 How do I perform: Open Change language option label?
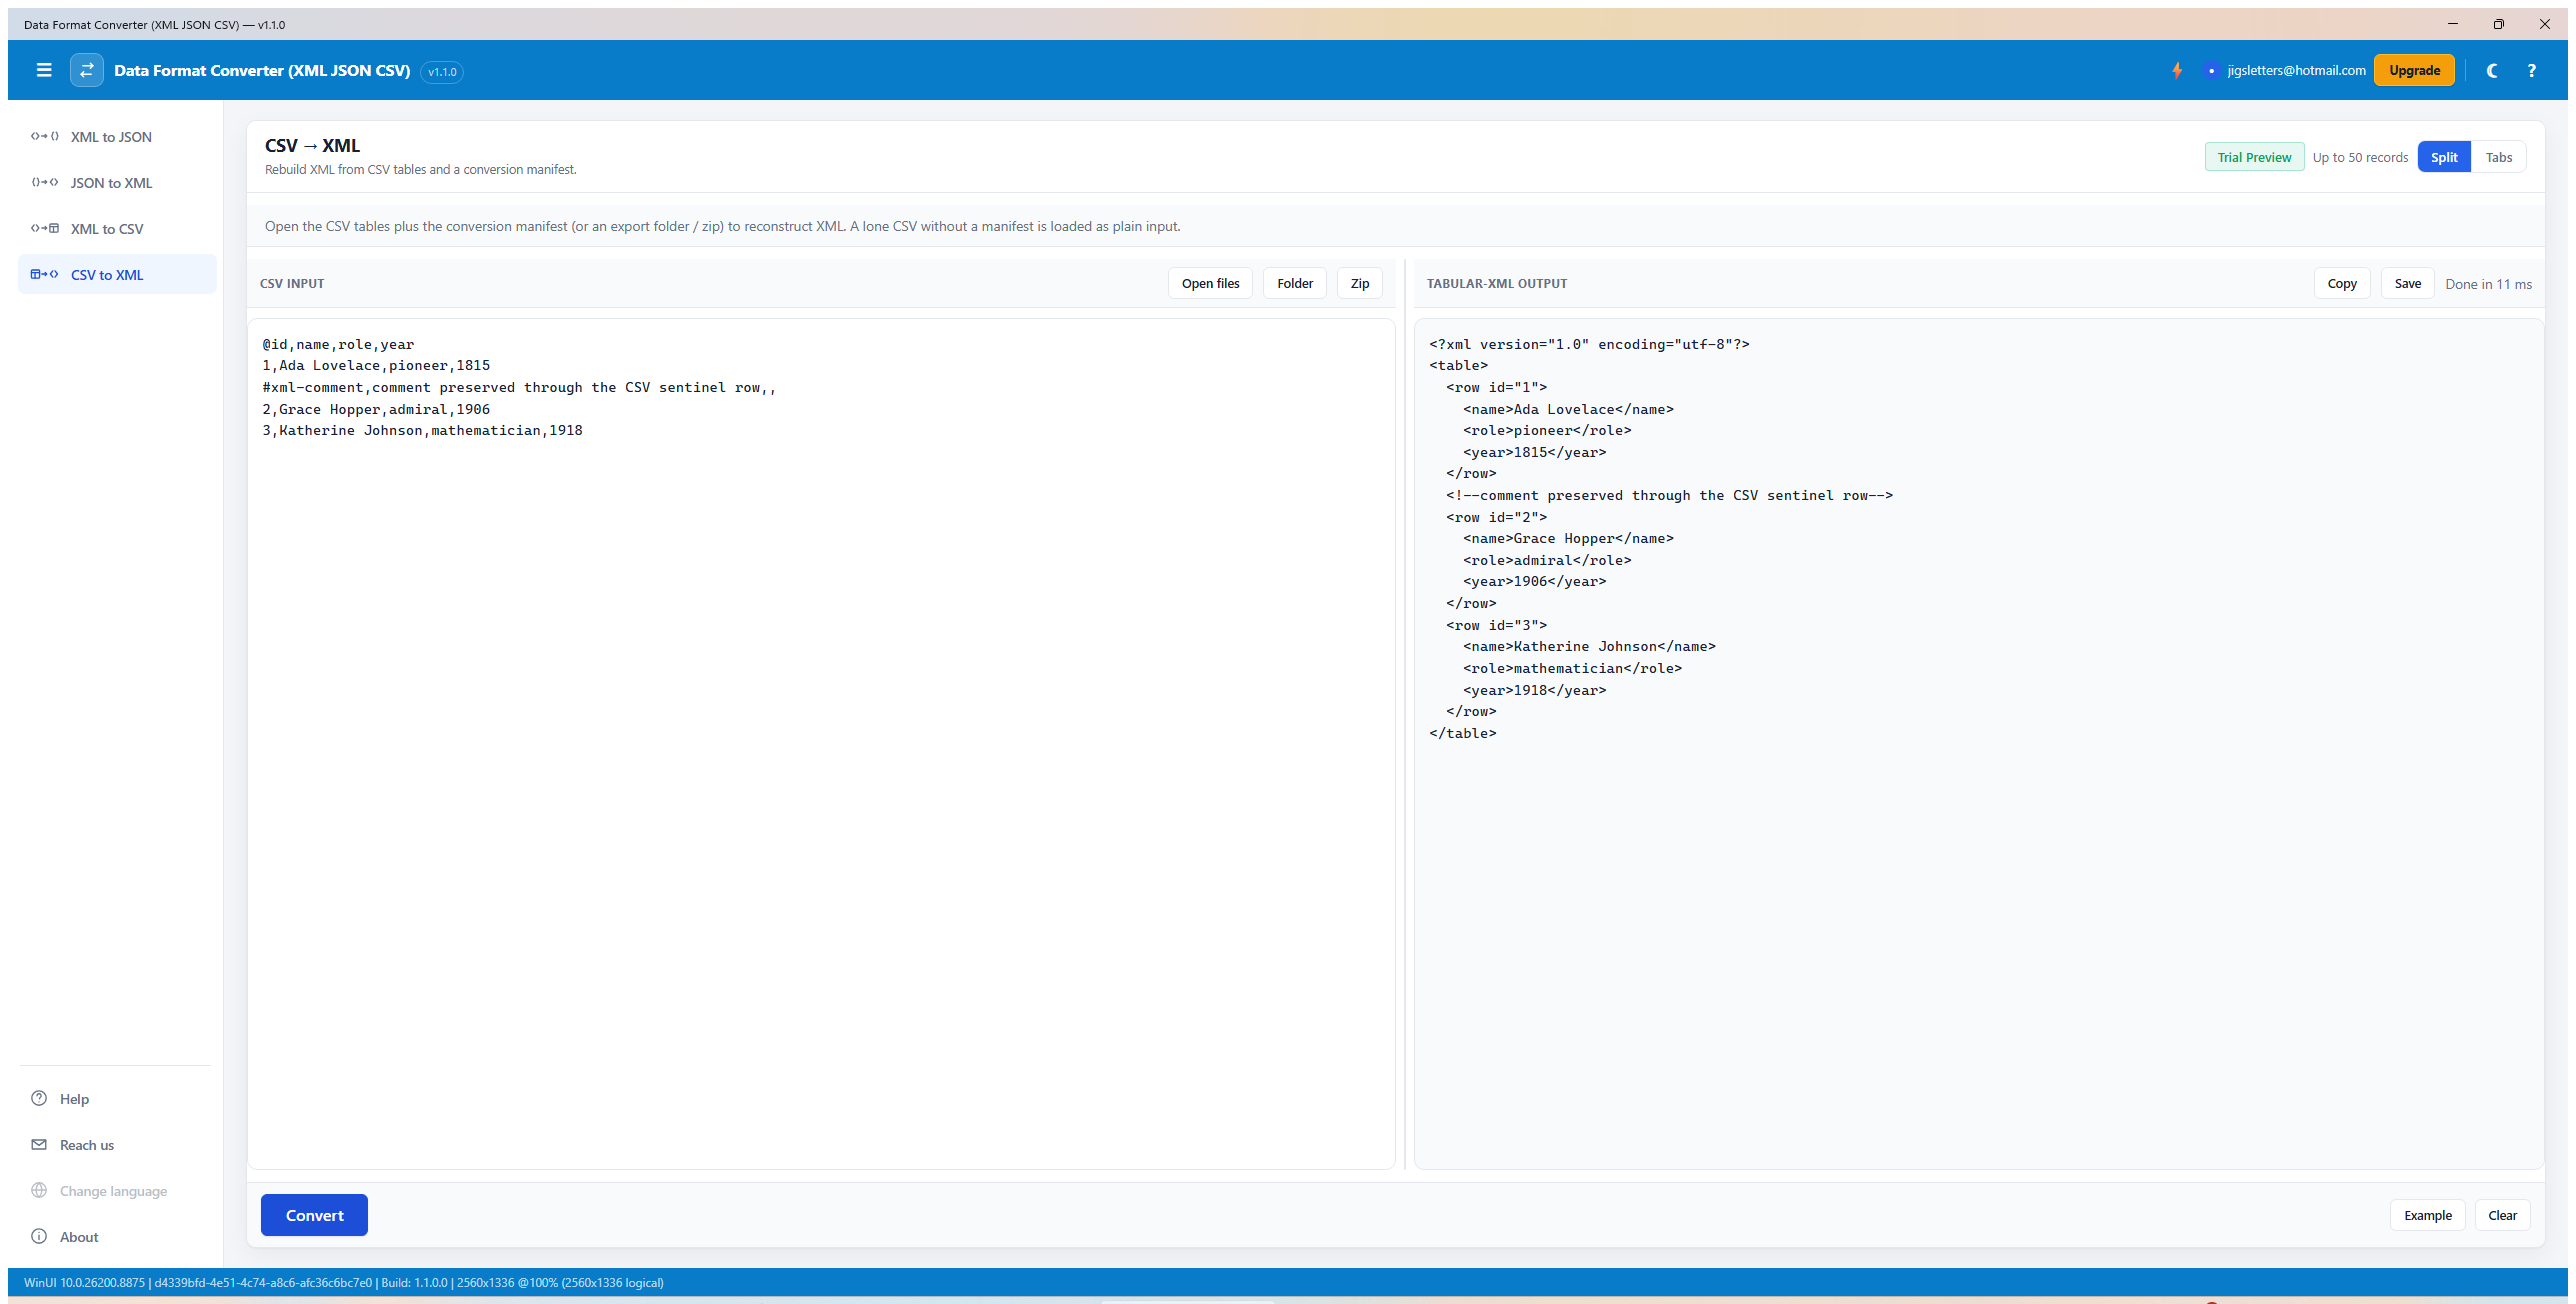(113, 1191)
